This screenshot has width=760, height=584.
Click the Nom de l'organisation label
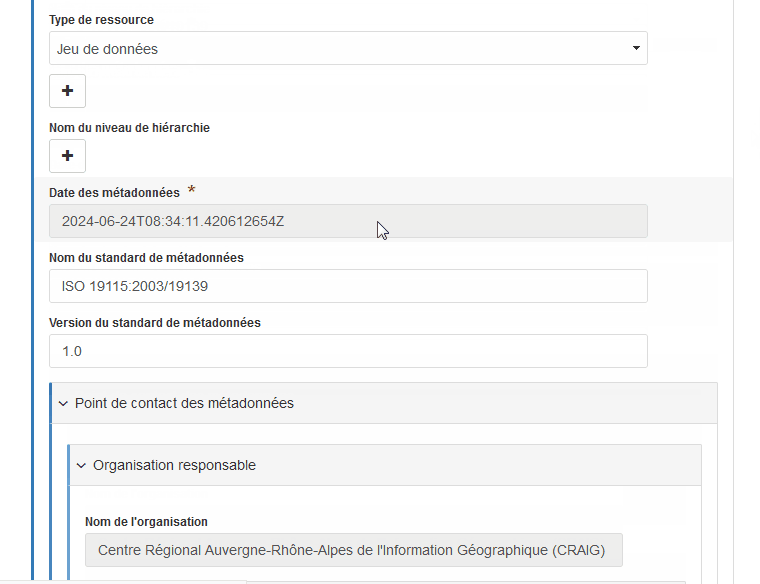(x=146, y=522)
